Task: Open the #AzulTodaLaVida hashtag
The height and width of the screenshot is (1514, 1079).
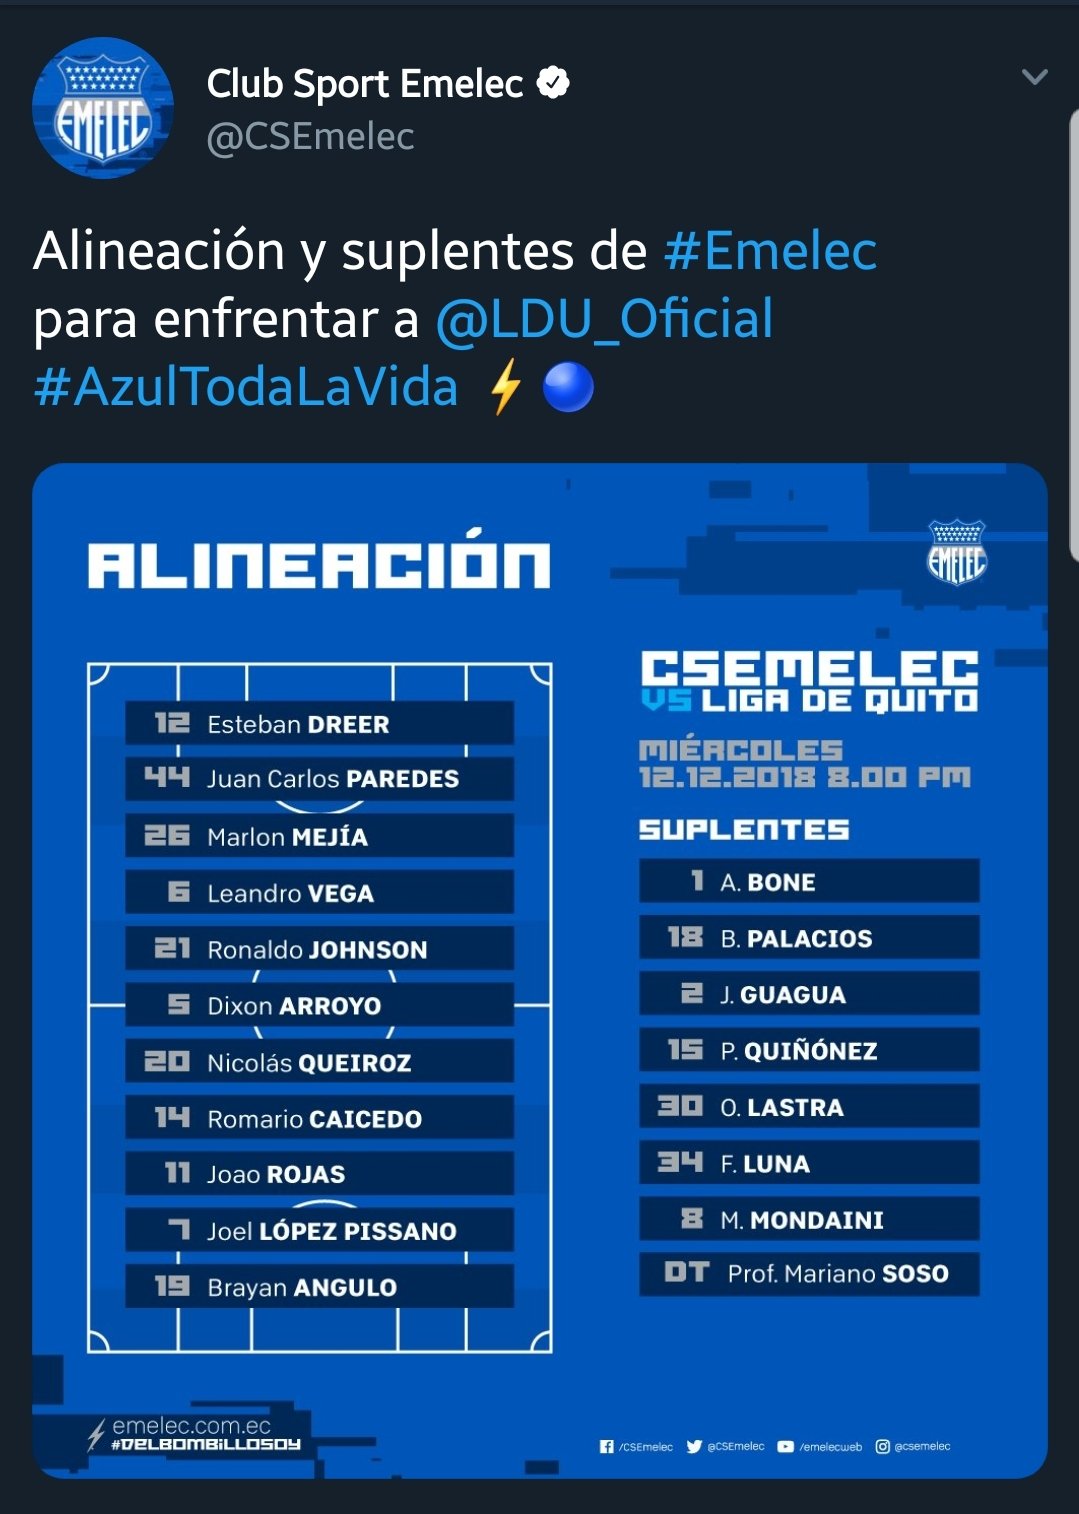Action: click(246, 387)
